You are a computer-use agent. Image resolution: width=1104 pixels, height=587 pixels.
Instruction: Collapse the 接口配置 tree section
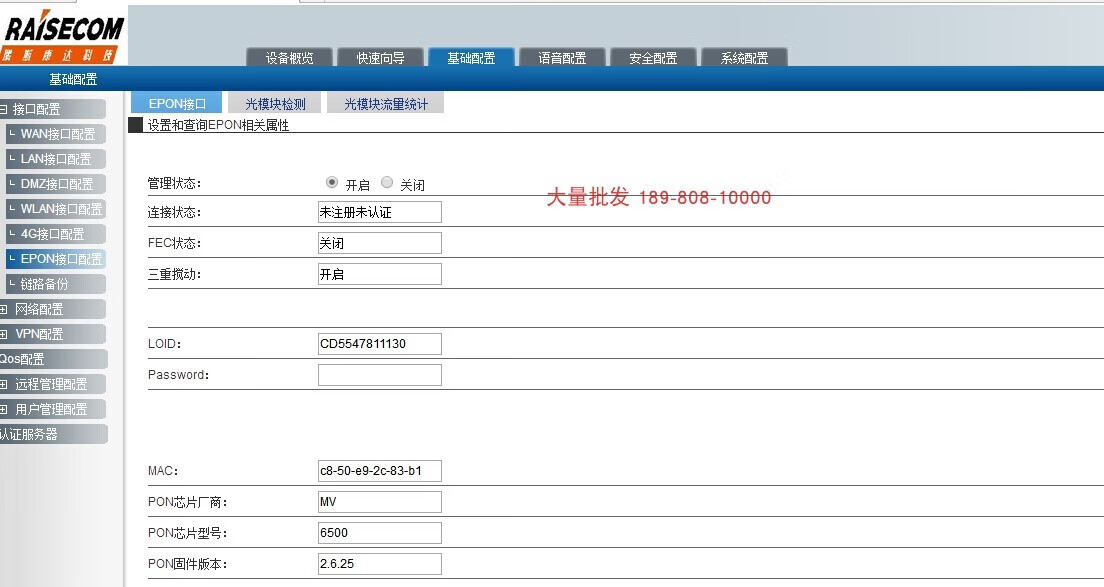click(4, 109)
